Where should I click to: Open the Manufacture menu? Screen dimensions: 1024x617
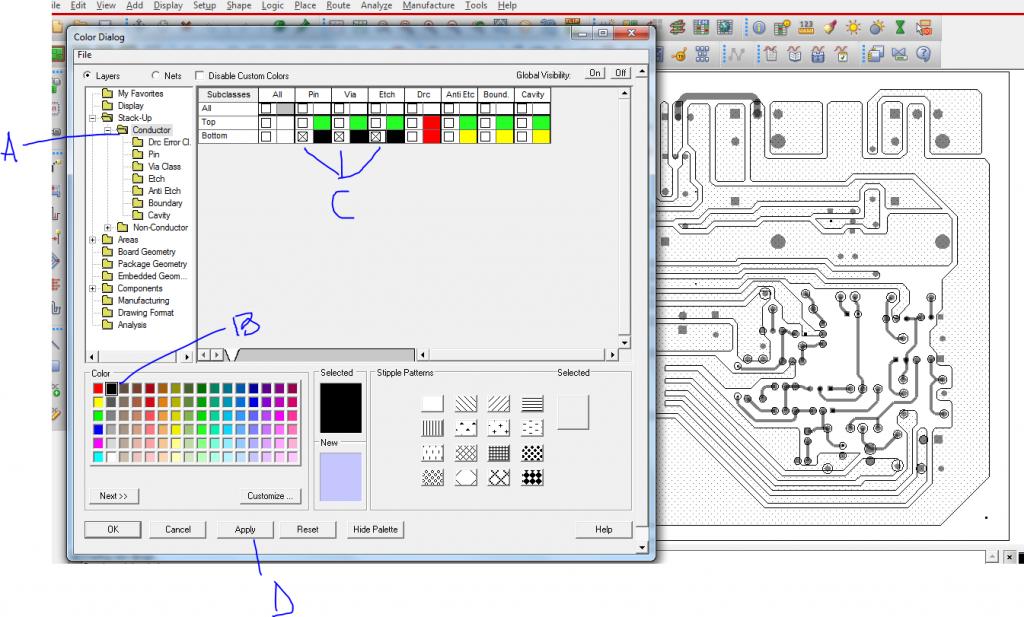[x=428, y=5]
